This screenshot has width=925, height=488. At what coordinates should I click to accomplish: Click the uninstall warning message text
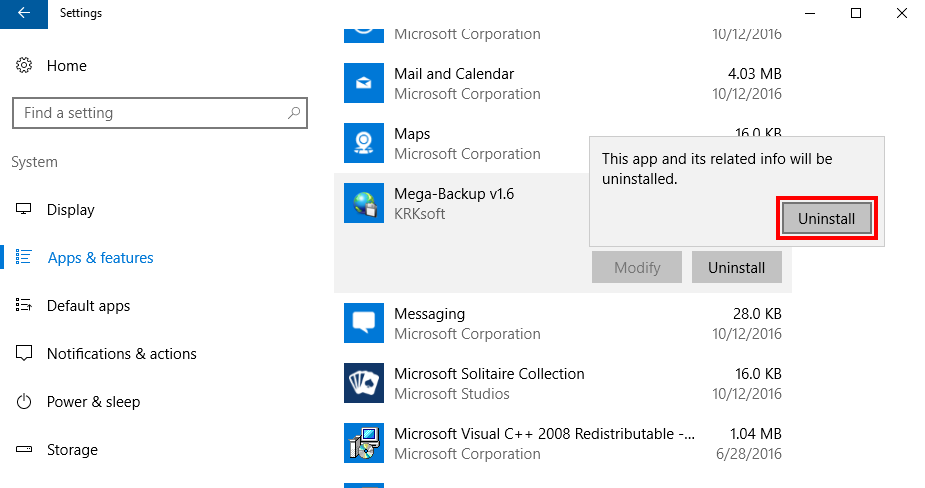(x=717, y=169)
